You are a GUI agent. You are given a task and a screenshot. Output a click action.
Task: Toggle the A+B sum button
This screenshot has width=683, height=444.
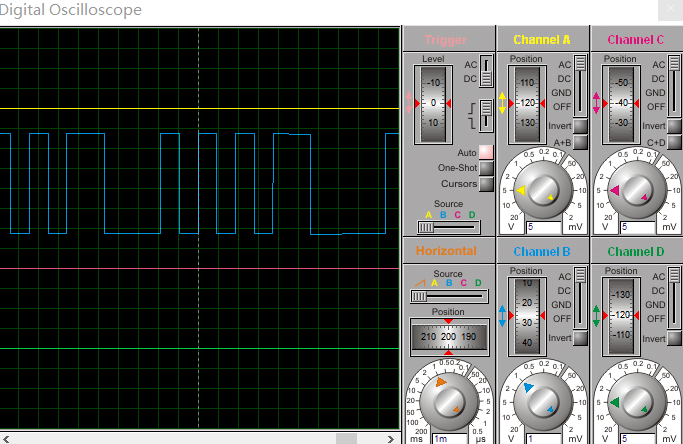pos(580,142)
